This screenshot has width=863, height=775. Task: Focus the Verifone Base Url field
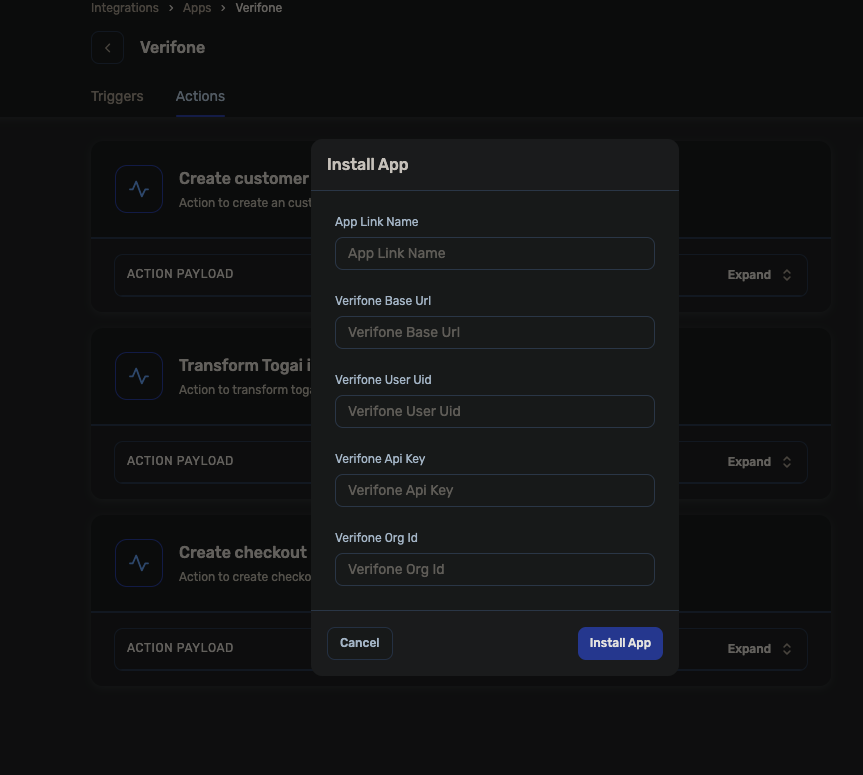(x=494, y=332)
